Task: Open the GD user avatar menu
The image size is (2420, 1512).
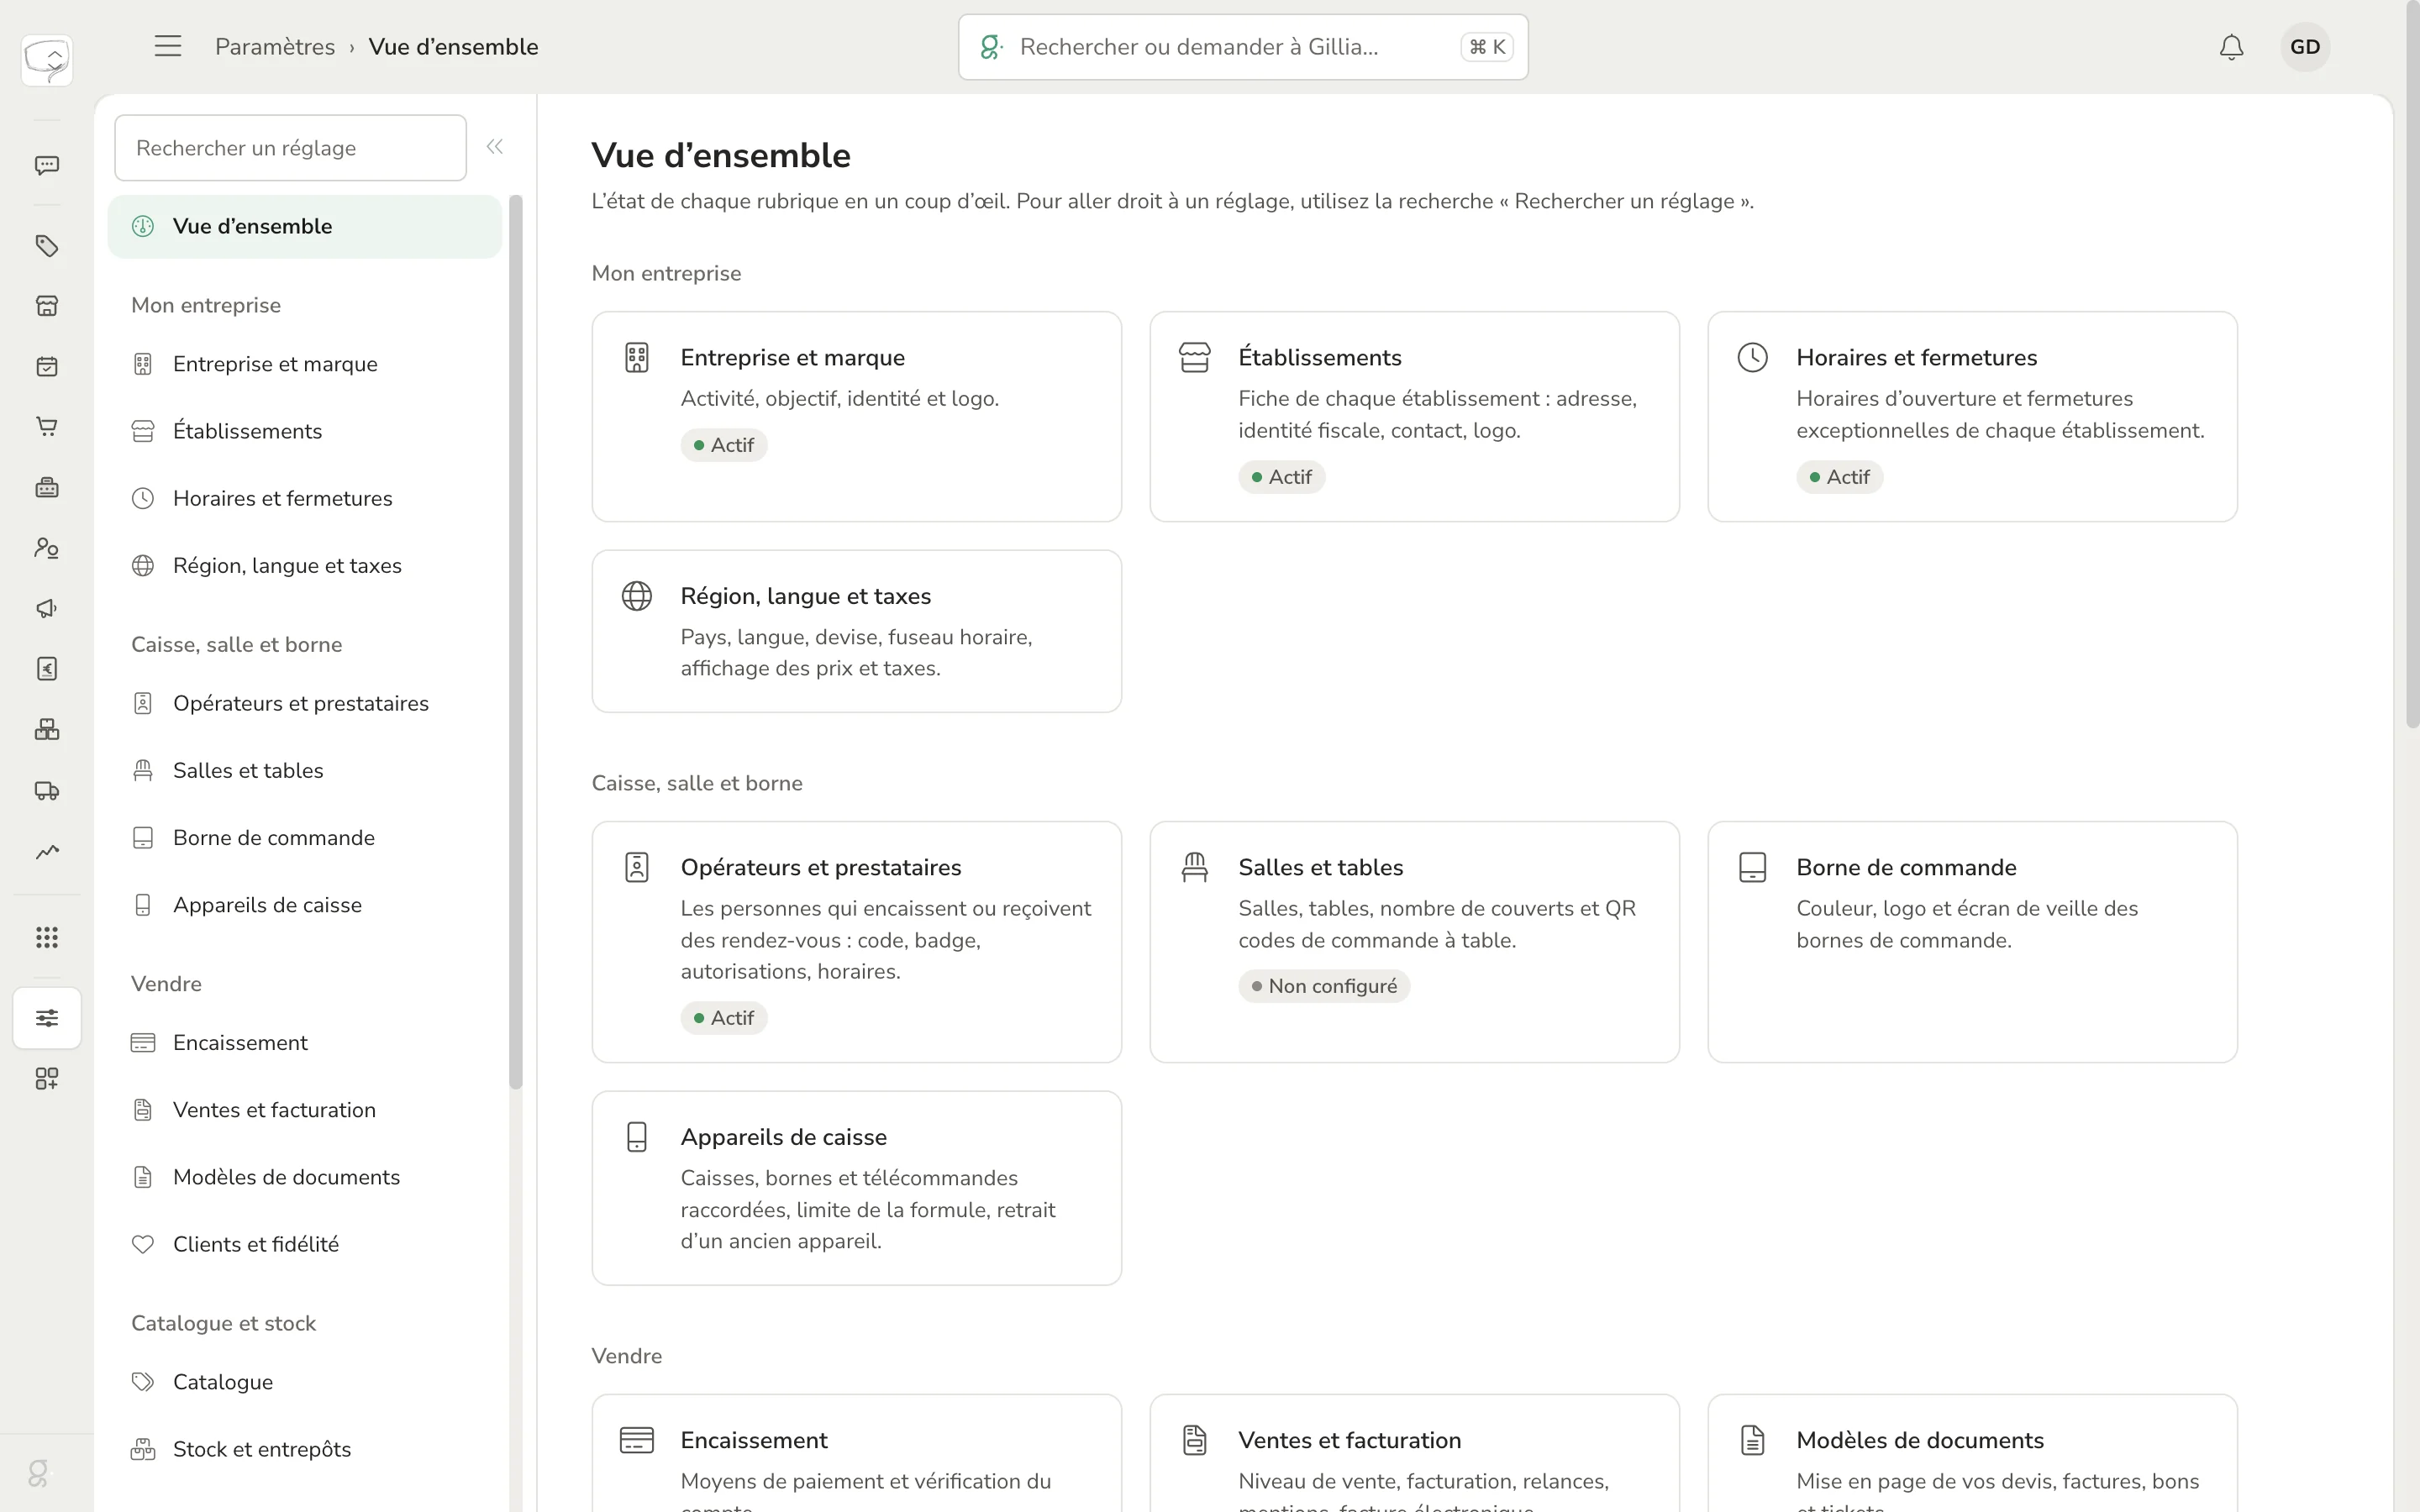Action: point(2305,47)
